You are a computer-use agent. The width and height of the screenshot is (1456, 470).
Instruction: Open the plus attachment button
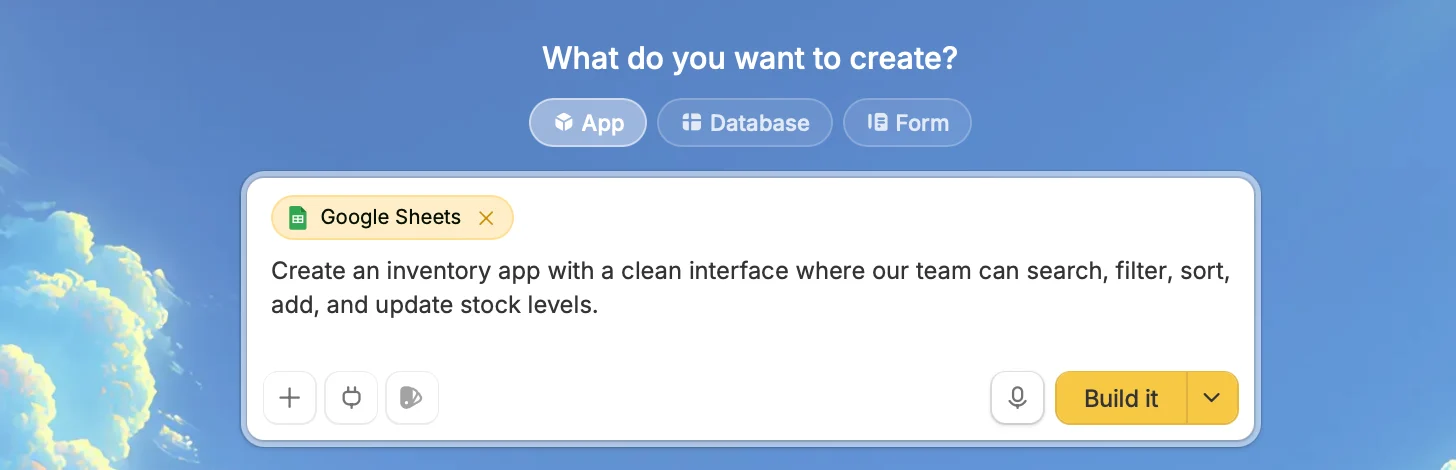click(290, 398)
